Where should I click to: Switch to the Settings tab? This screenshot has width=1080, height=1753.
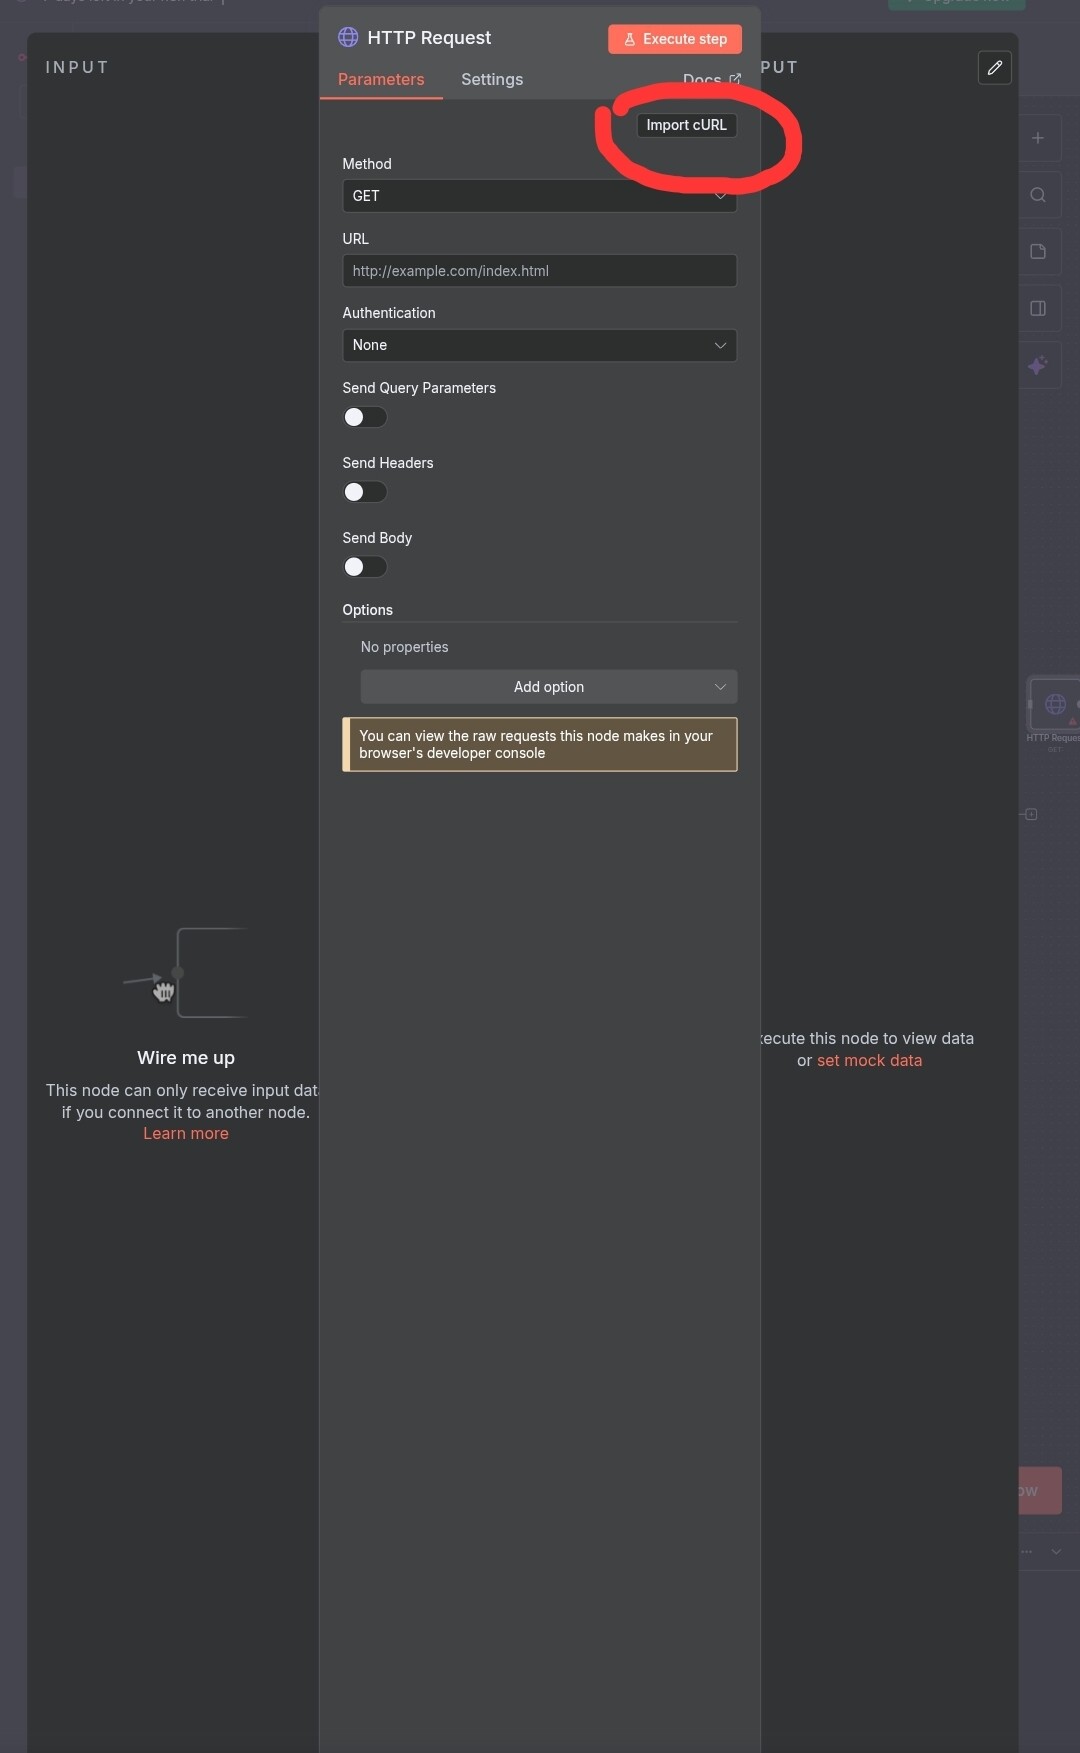(x=492, y=79)
